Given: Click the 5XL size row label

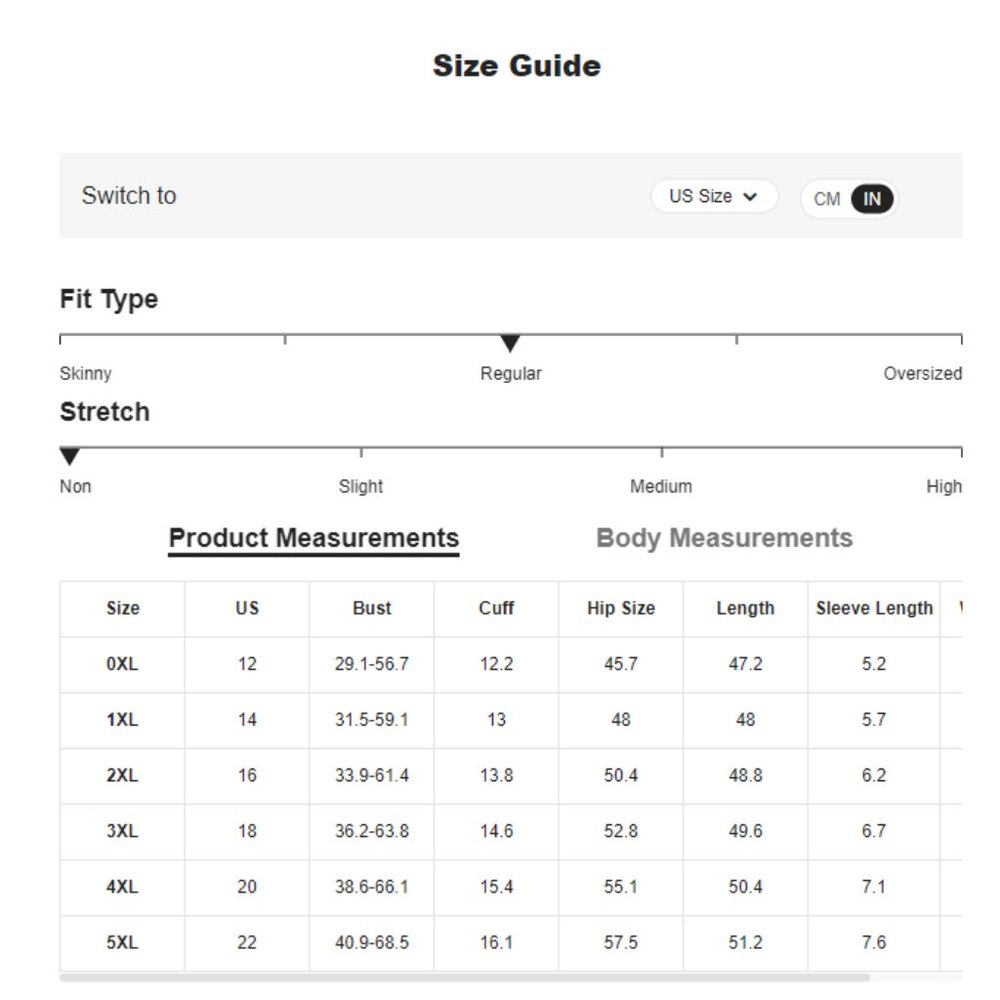Looking at the screenshot, I should coord(122,943).
